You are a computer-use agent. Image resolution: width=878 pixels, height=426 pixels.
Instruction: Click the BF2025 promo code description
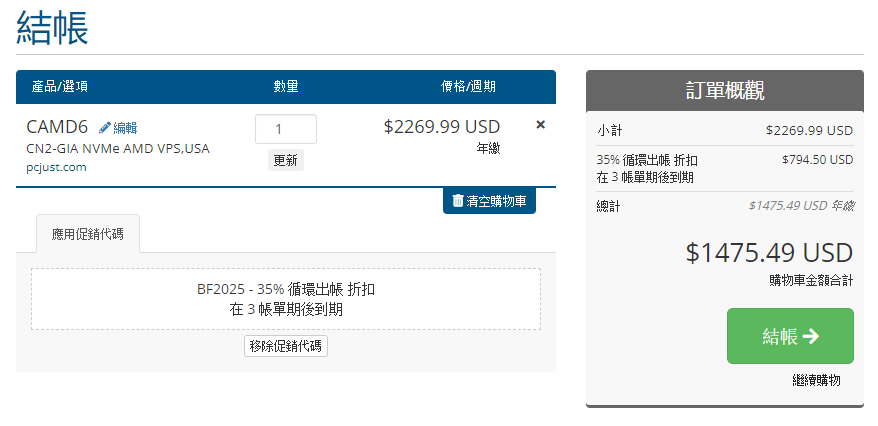286,299
